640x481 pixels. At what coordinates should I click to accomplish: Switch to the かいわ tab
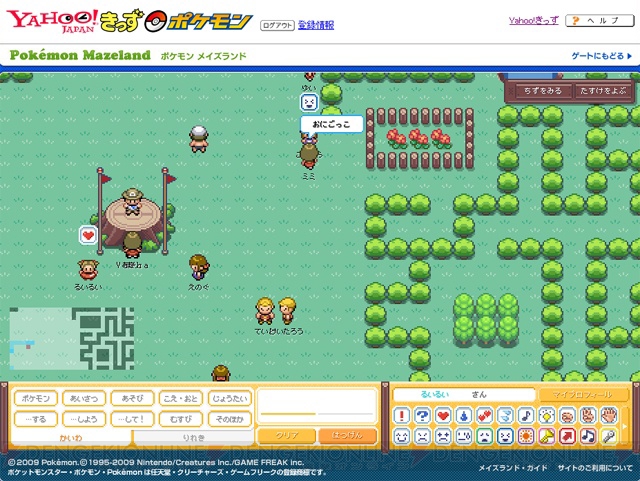point(71,438)
